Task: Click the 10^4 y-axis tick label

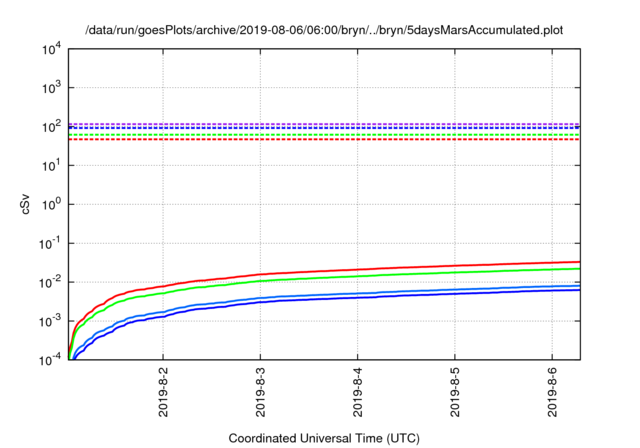Action: click(52, 49)
